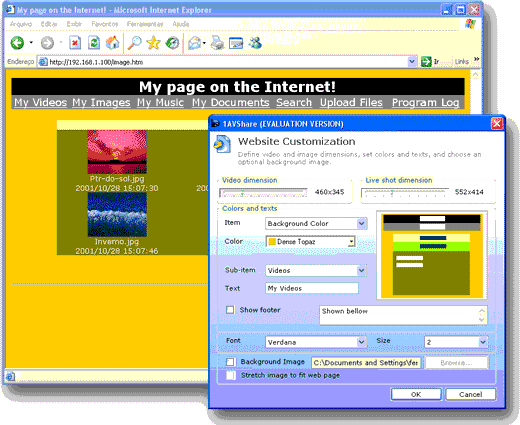The width and height of the screenshot is (520, 425).
Task: Click the Print icon in browser toolbar
Action: (217, 43)
